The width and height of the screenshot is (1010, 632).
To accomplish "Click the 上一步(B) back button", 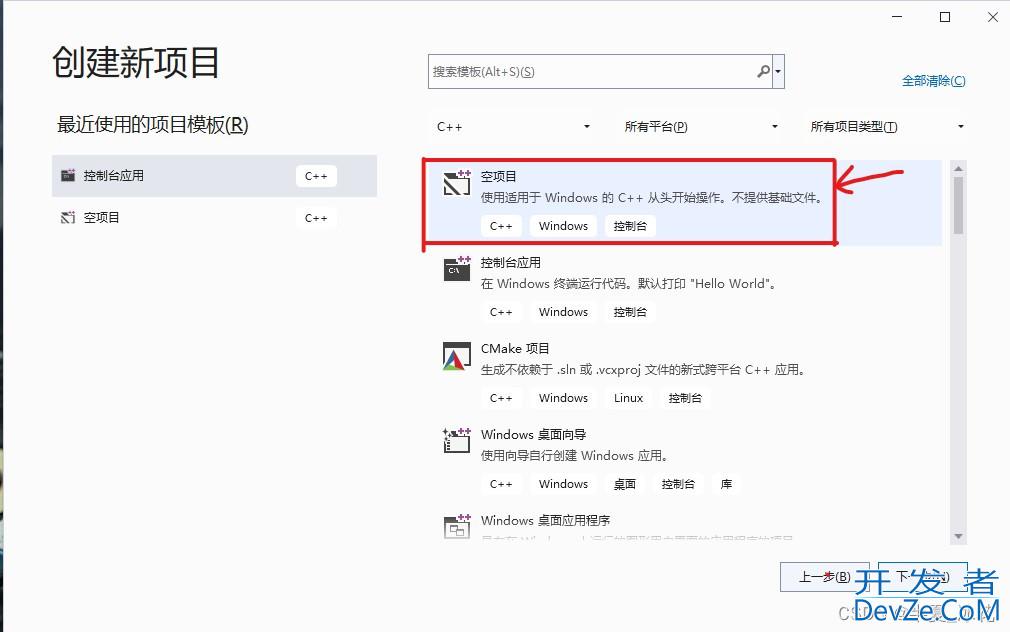I will 824,577.
